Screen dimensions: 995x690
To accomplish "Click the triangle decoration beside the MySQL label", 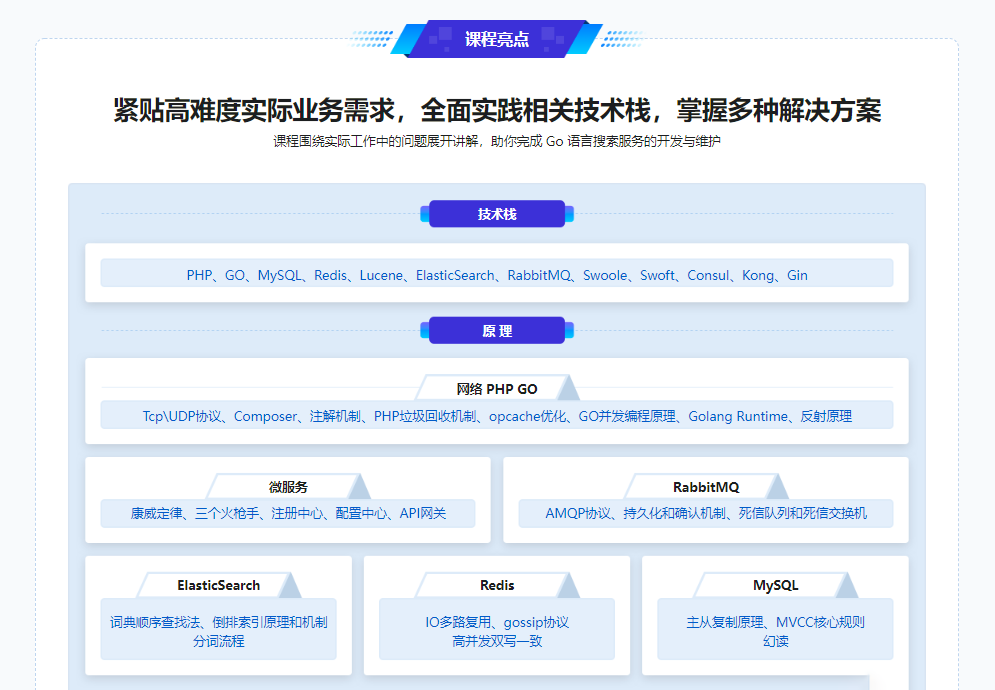I will click(x=845, y=587).
